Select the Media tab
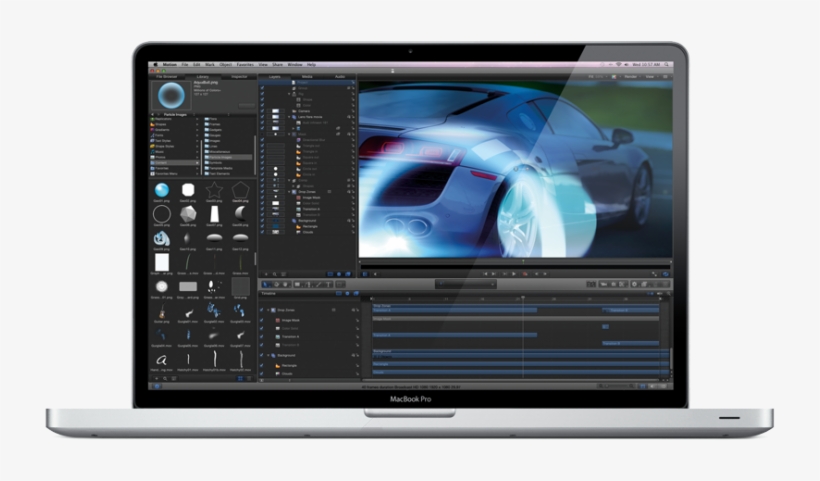Viewport: 820px width, 481px height. point(307,76)
